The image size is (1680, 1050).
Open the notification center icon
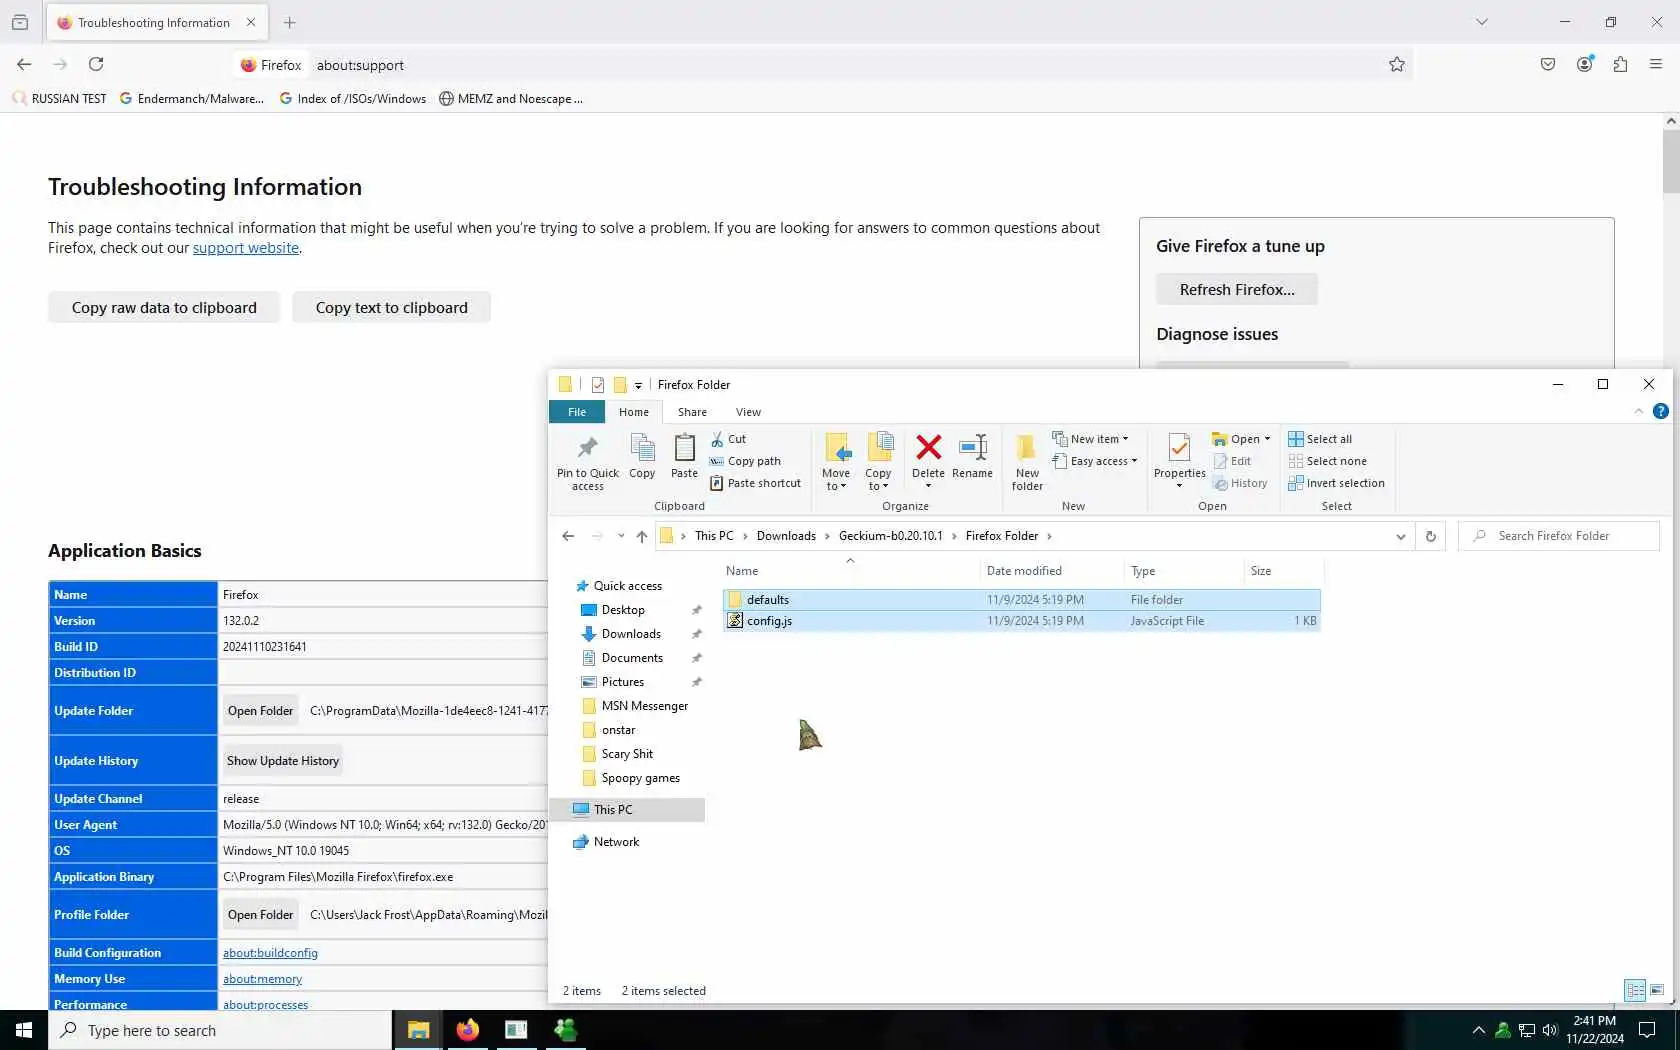click(x=1647, y=1030)
